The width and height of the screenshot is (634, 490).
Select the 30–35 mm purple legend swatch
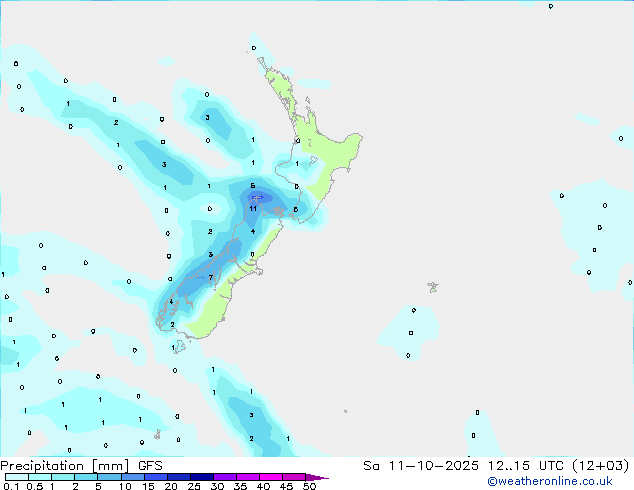pyautogui.click(x=224, y=477)
